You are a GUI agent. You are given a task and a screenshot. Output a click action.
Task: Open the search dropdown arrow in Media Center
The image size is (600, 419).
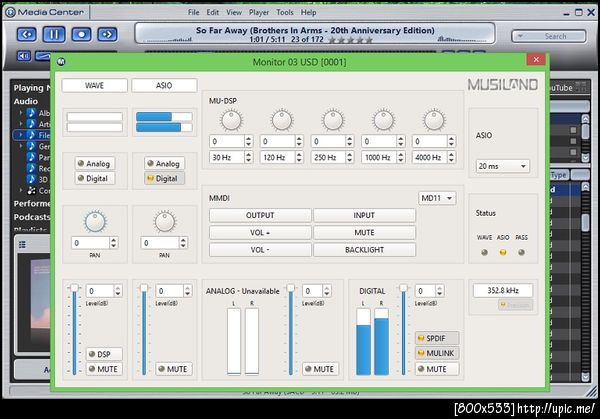pos(520,36)
